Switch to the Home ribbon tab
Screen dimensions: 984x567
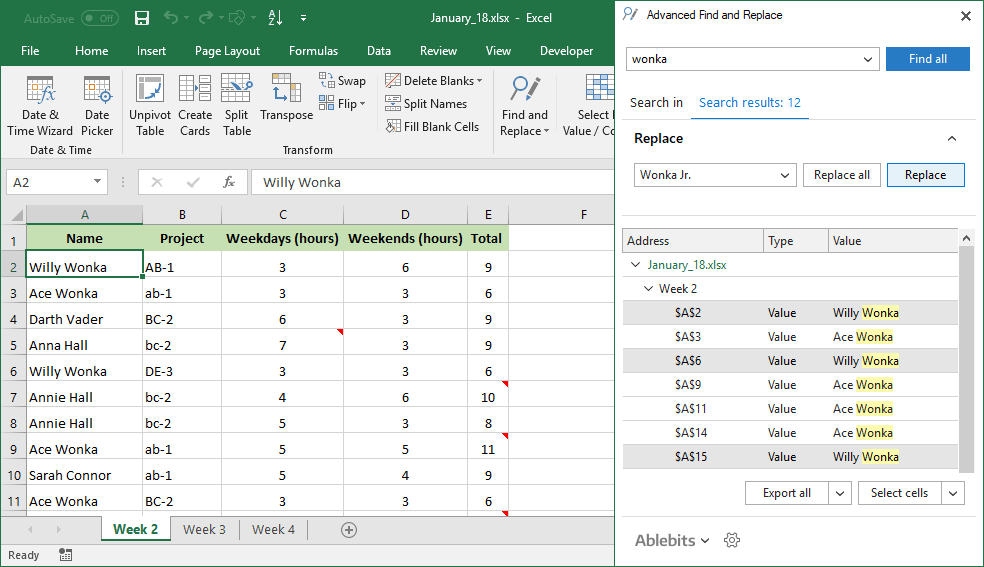92,51
